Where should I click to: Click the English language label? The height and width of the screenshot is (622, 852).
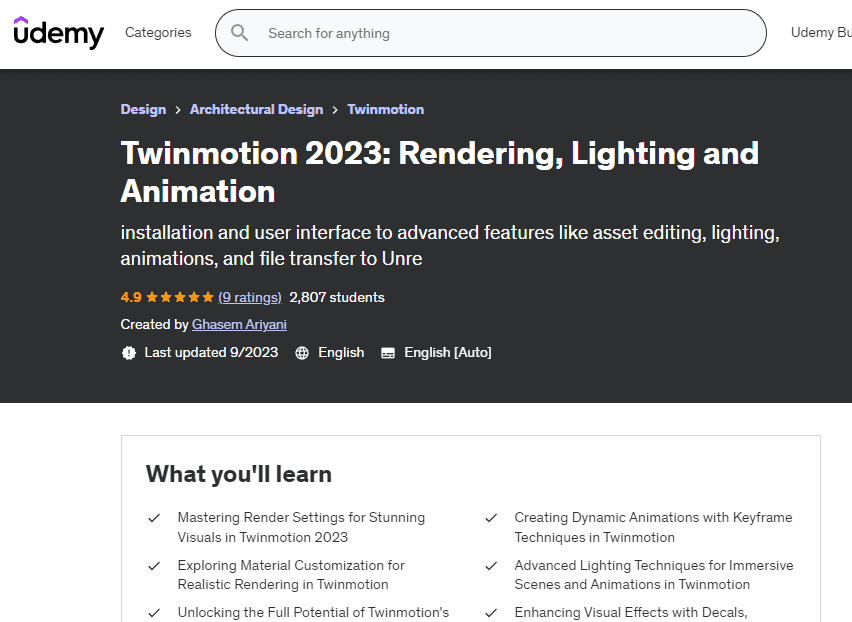[341, 353]
